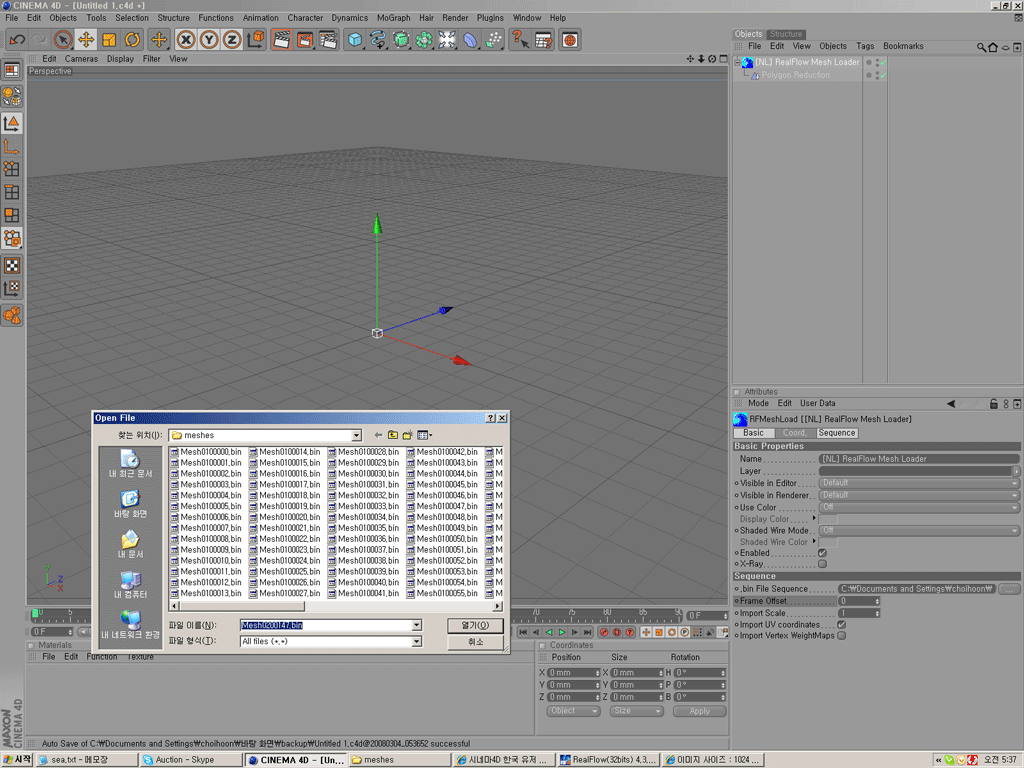This screenshot has height=768, width=1024.
Task: Switch the coordinate system icon
Action: (x=256, y=40)
